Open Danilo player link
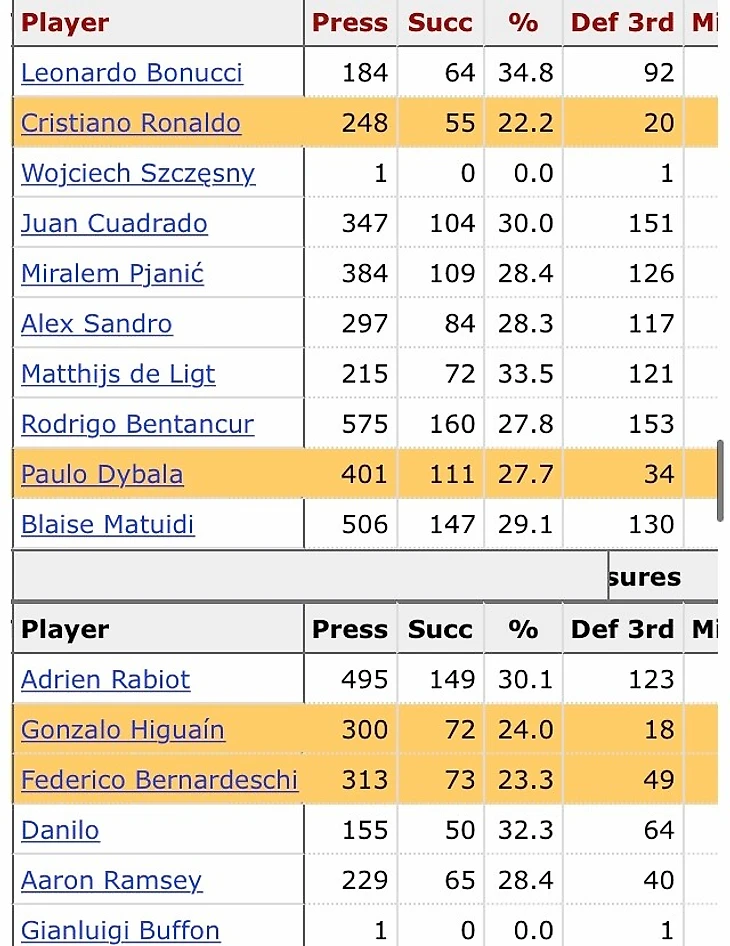The height and width of the screenshot is (946, 730). 60,830
